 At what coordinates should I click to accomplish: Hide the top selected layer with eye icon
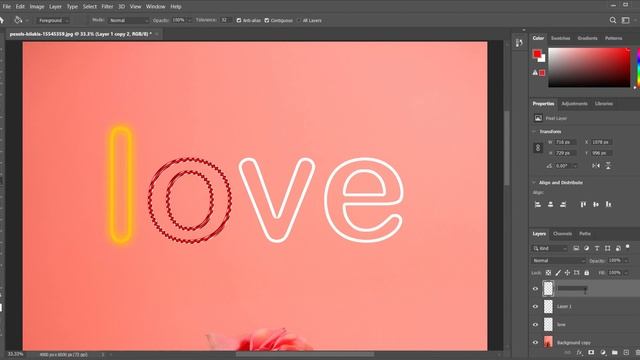pos(535,289)
